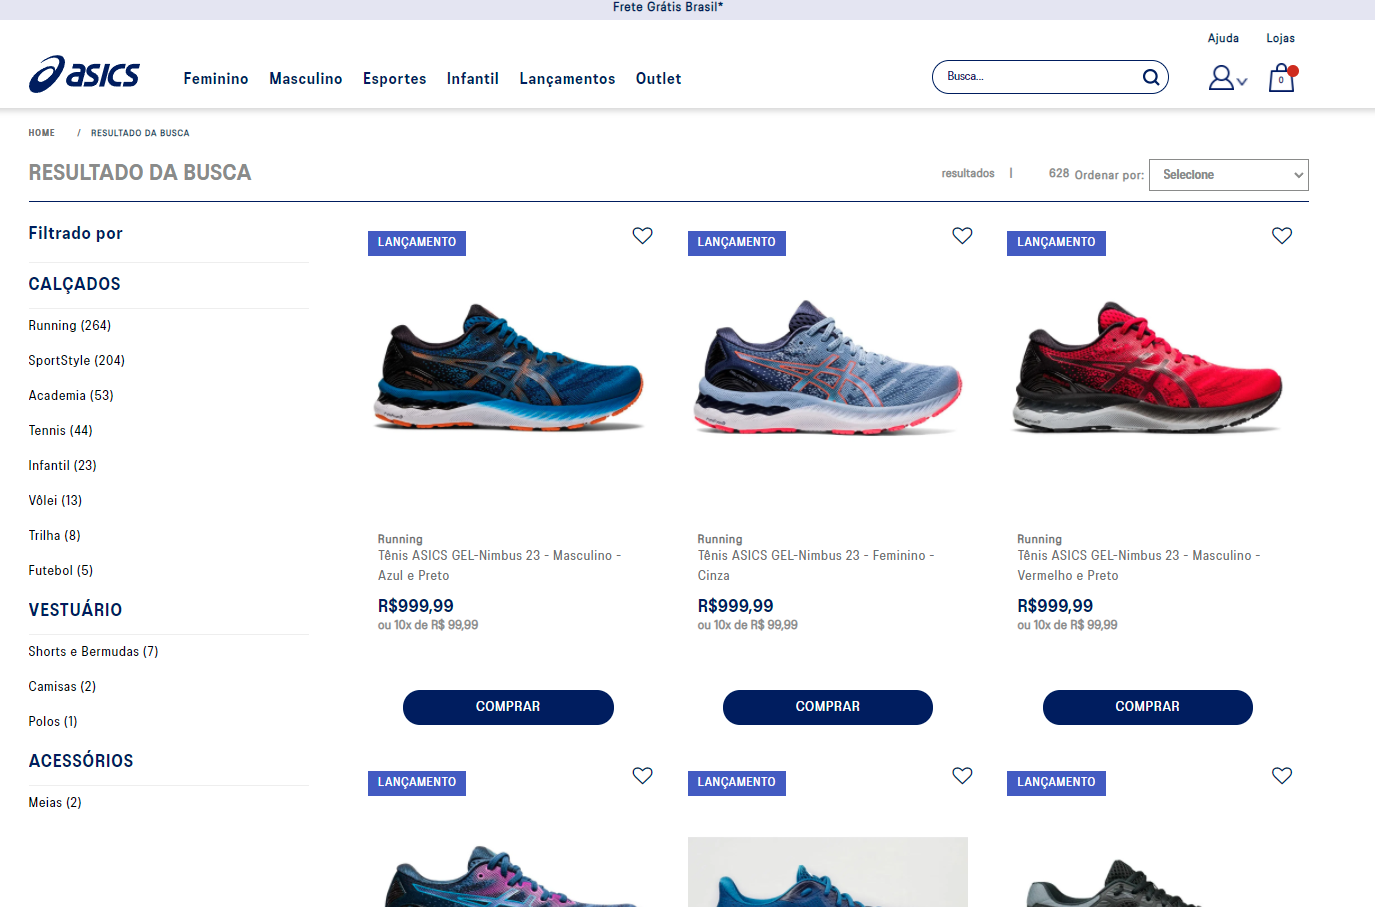Filter by Running (264)

tap(70, 326)
